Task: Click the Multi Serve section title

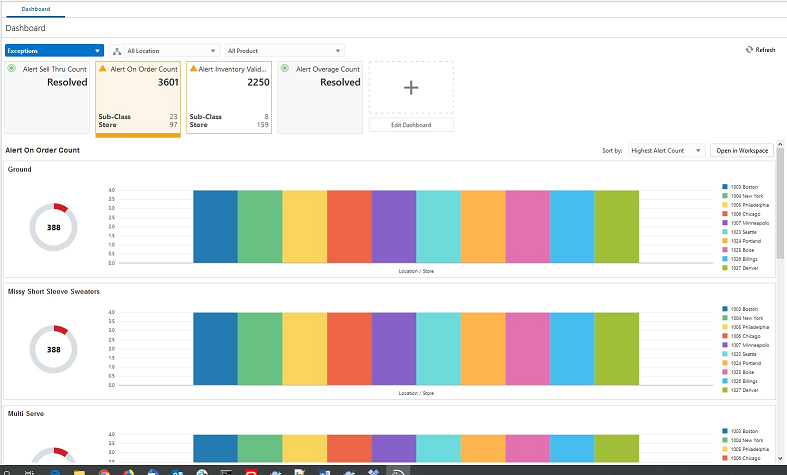Action: [x=26, y=413]
